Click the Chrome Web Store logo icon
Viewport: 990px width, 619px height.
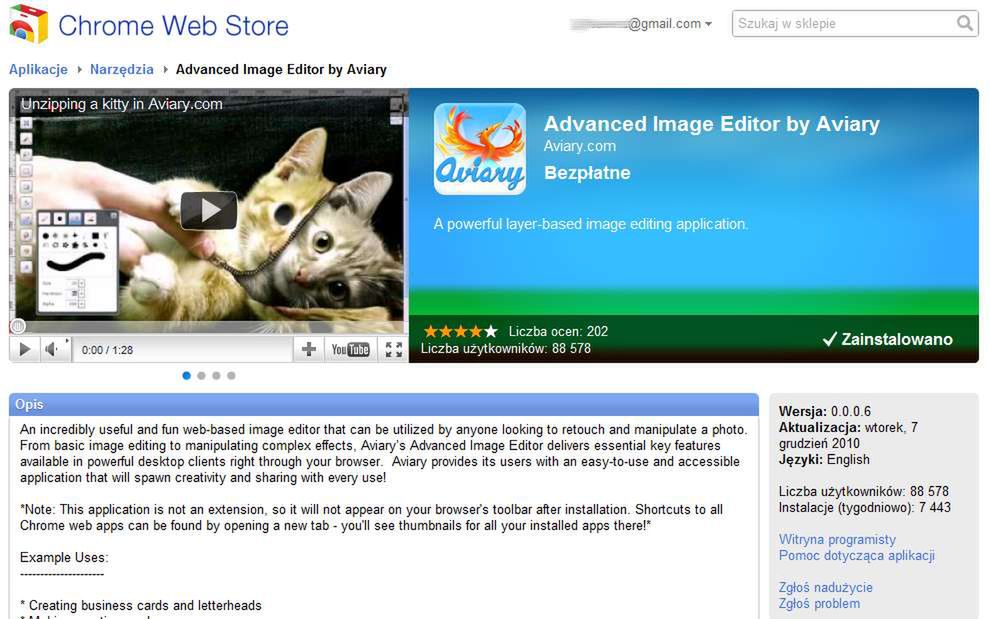click(28, 24)
